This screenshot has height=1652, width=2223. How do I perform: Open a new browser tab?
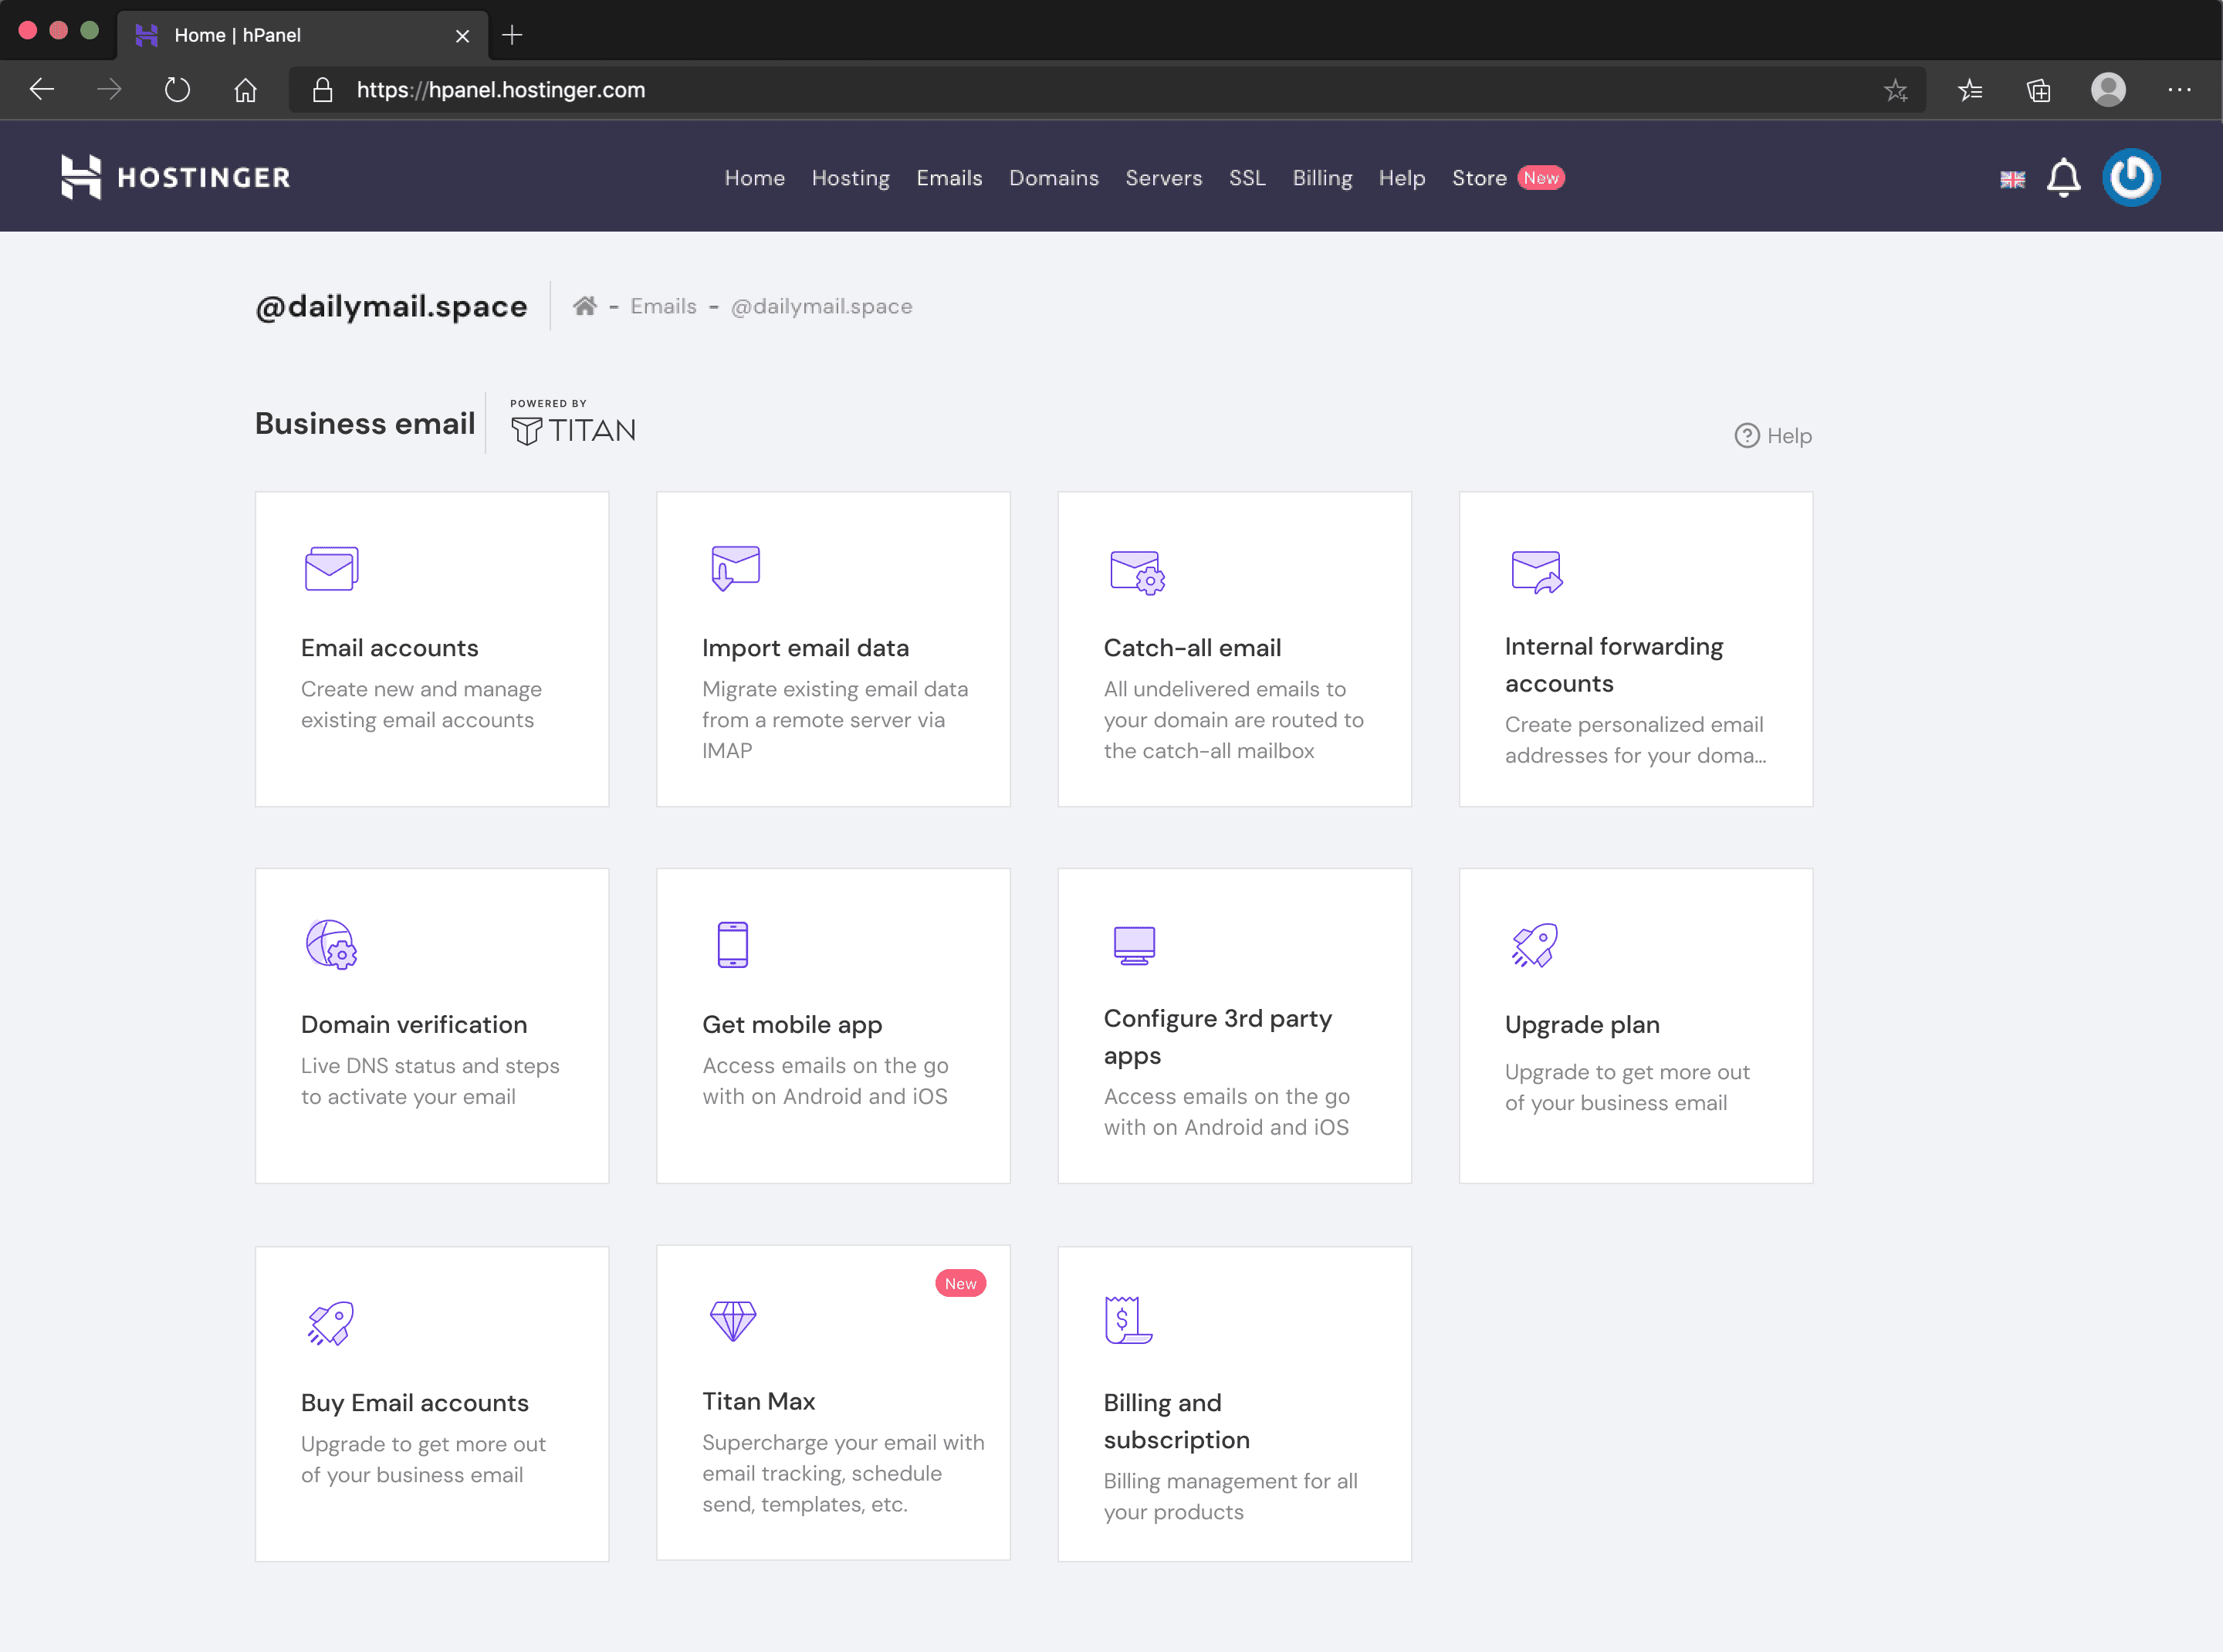[512, 35]
